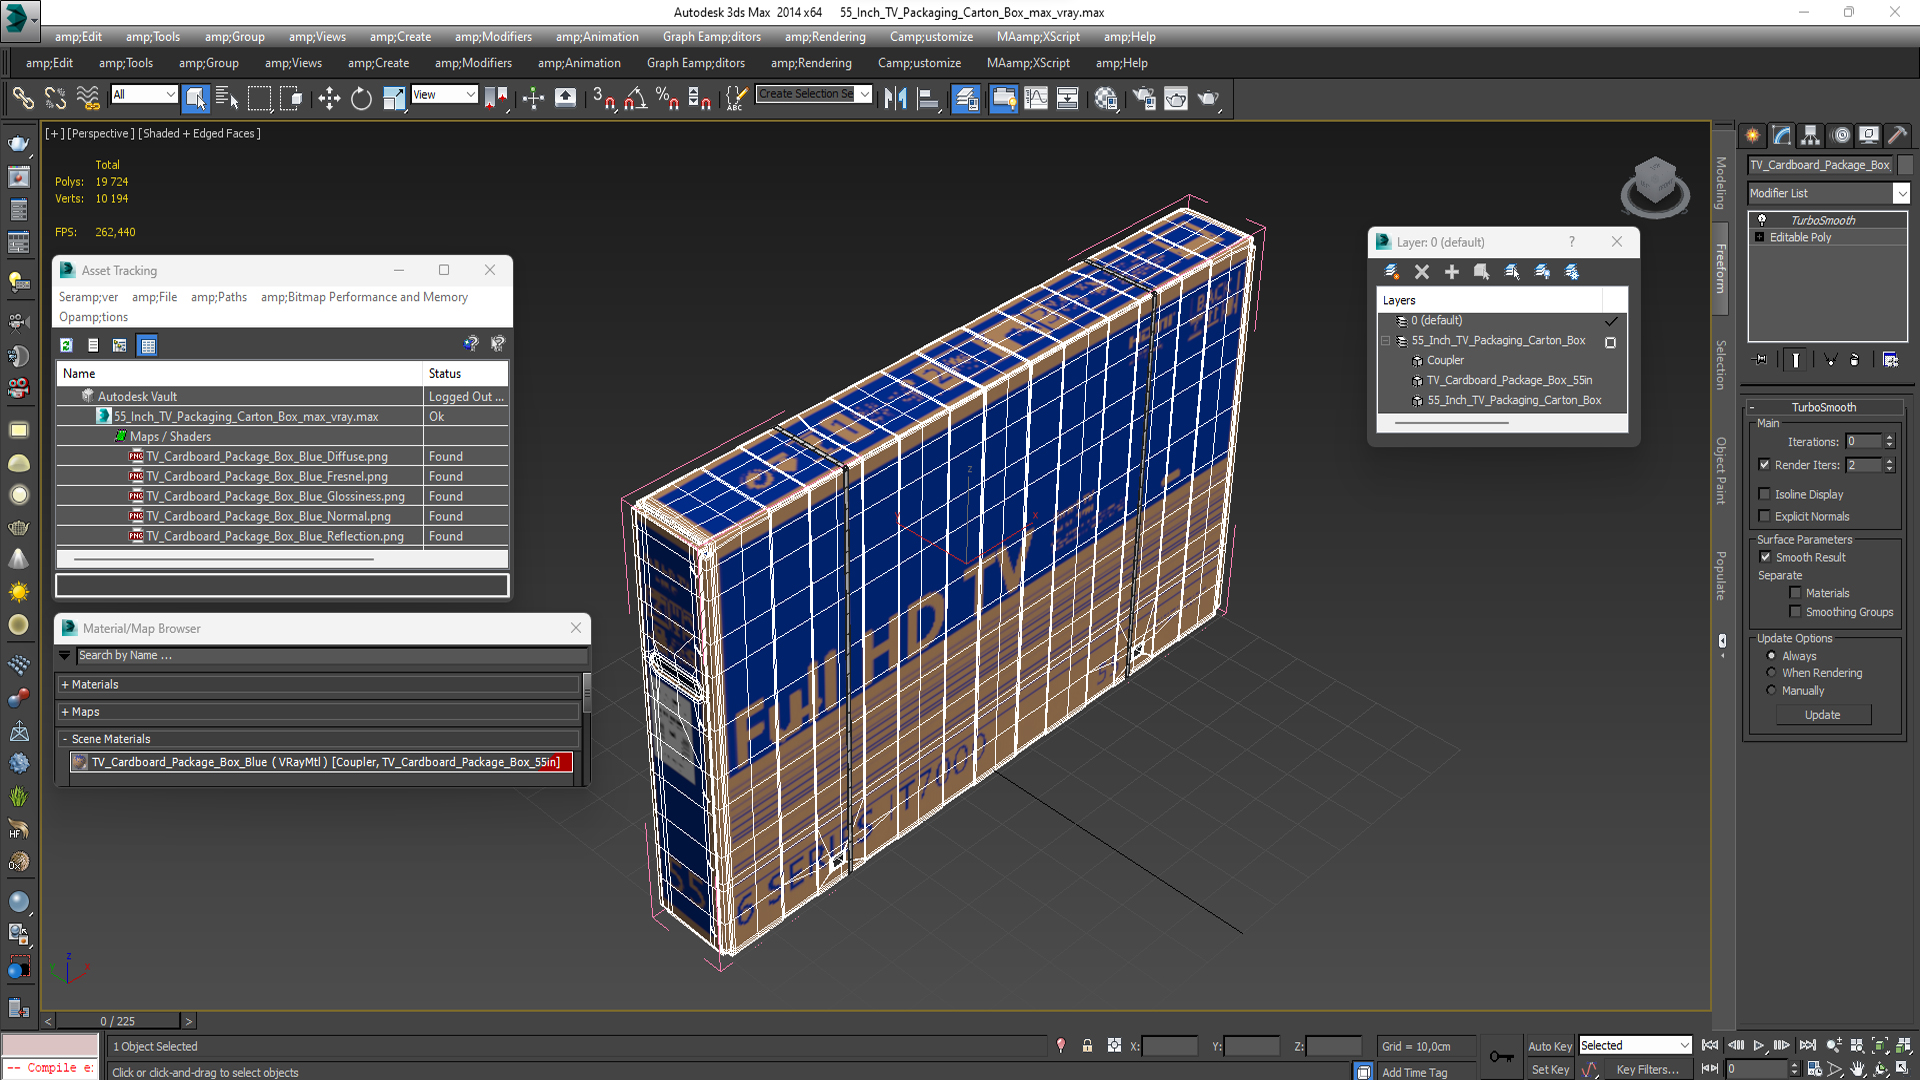Open Bitmap Performance and Memory menu
The height and width of the screenshot is (1080, 1920).
tap(364, 297)
